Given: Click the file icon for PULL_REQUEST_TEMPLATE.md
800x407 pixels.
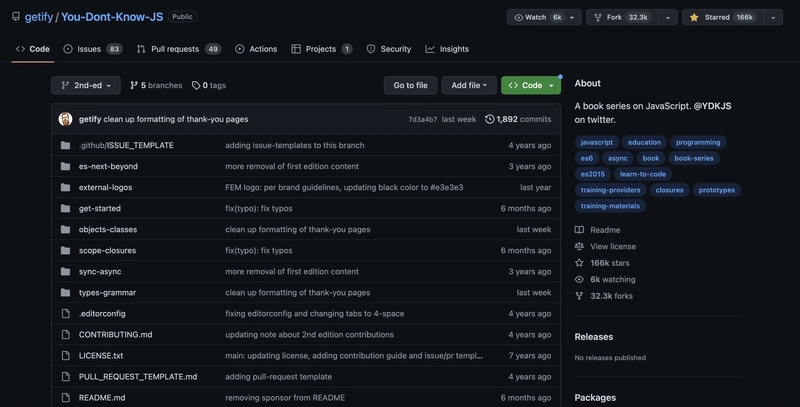Looking at the screenshot, I should pyautogui.click(x=65, y=376).
